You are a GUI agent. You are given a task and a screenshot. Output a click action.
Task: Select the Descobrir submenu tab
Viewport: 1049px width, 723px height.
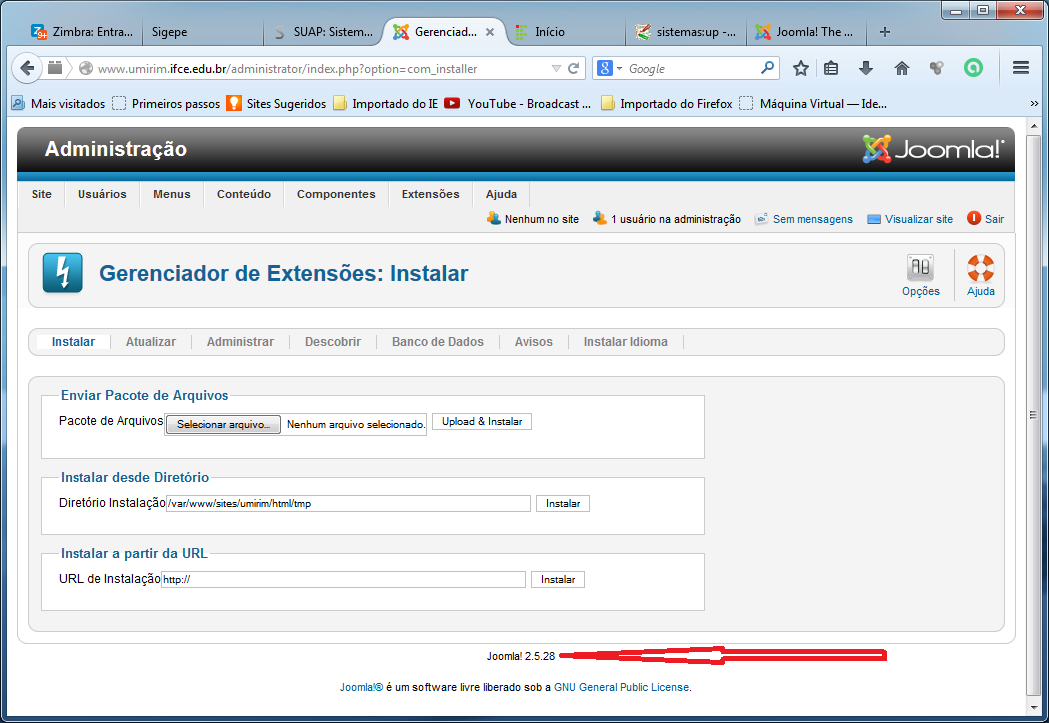tap(332, 342)
